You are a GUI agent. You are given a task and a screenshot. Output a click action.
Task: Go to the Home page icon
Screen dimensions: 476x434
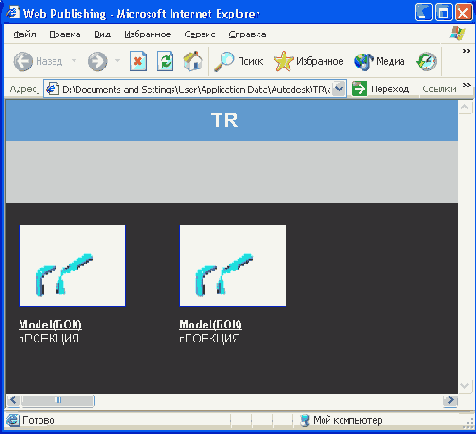click(193, 61)
